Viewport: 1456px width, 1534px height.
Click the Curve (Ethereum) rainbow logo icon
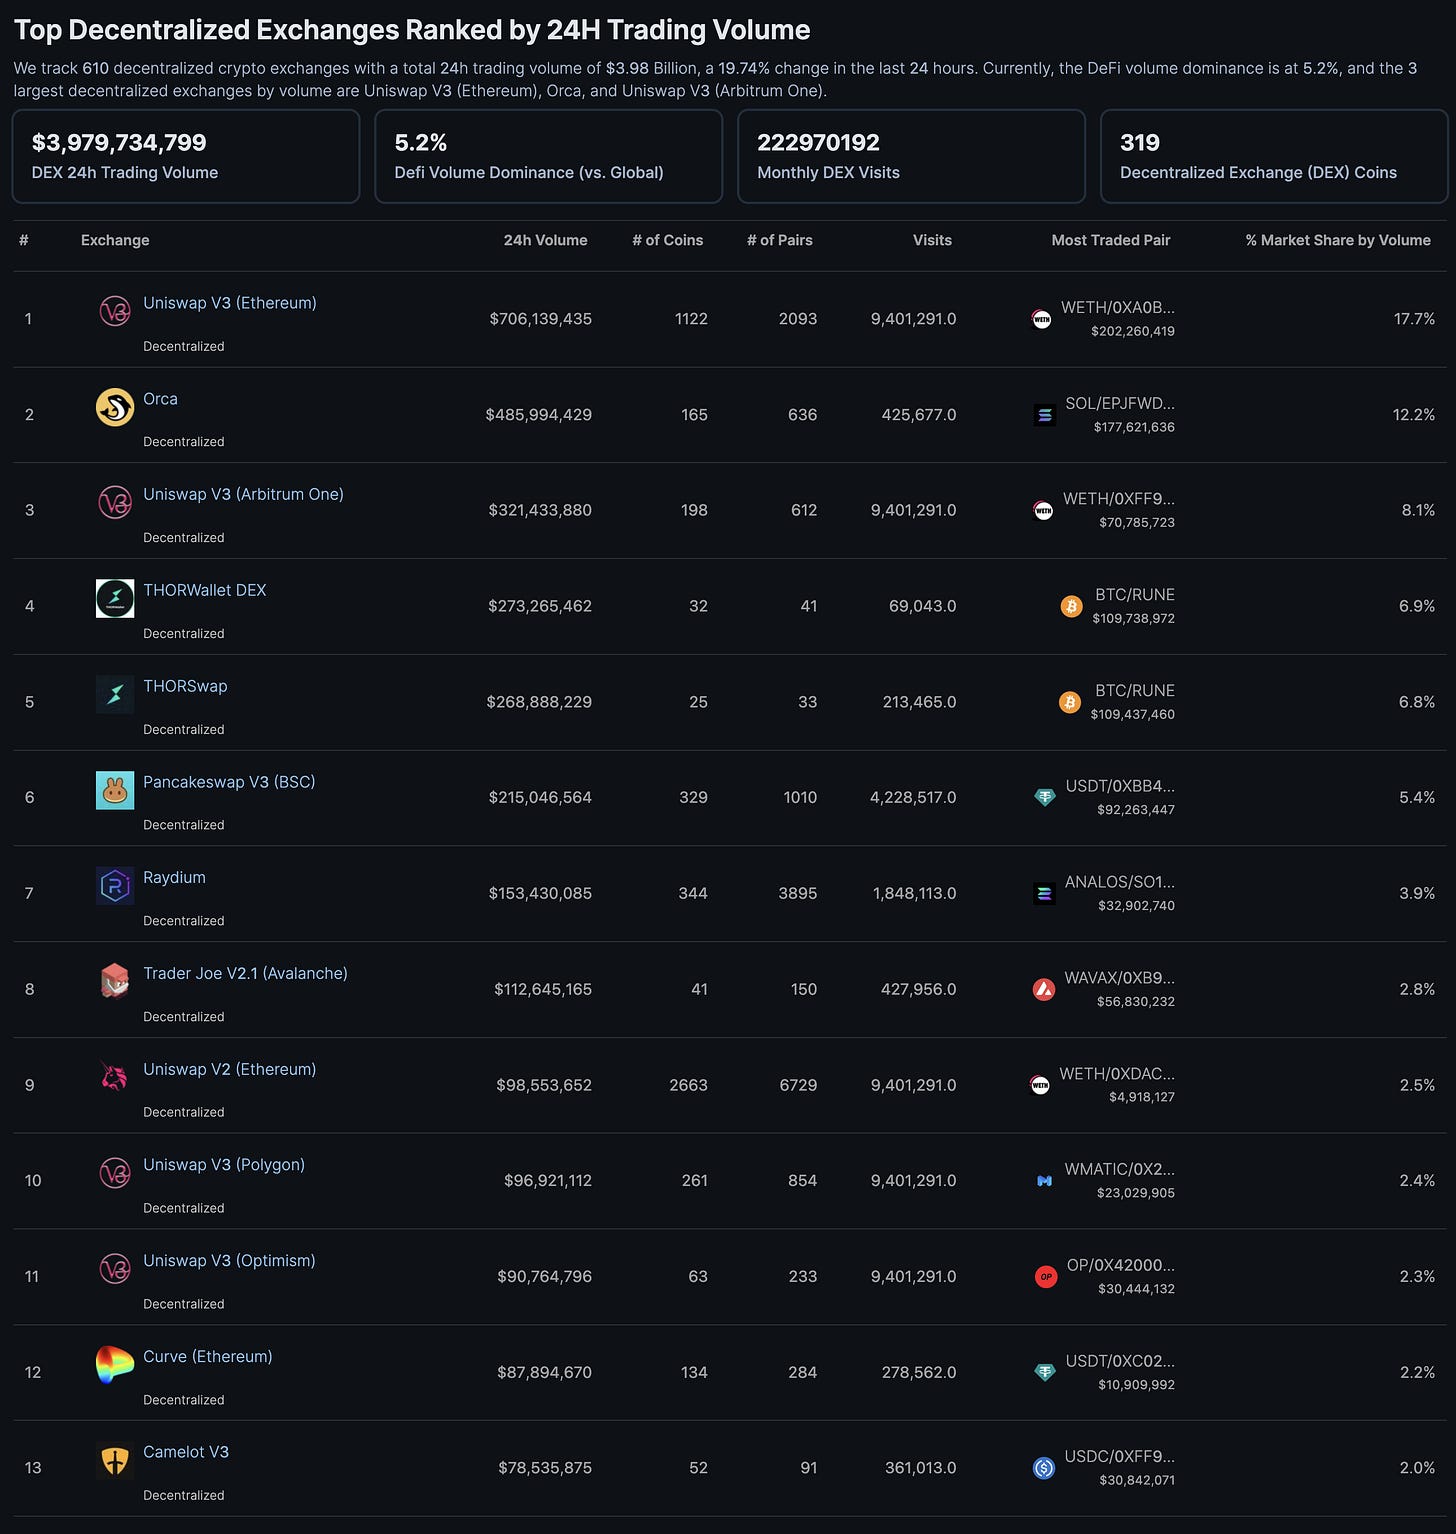(x=115, y=1364)
